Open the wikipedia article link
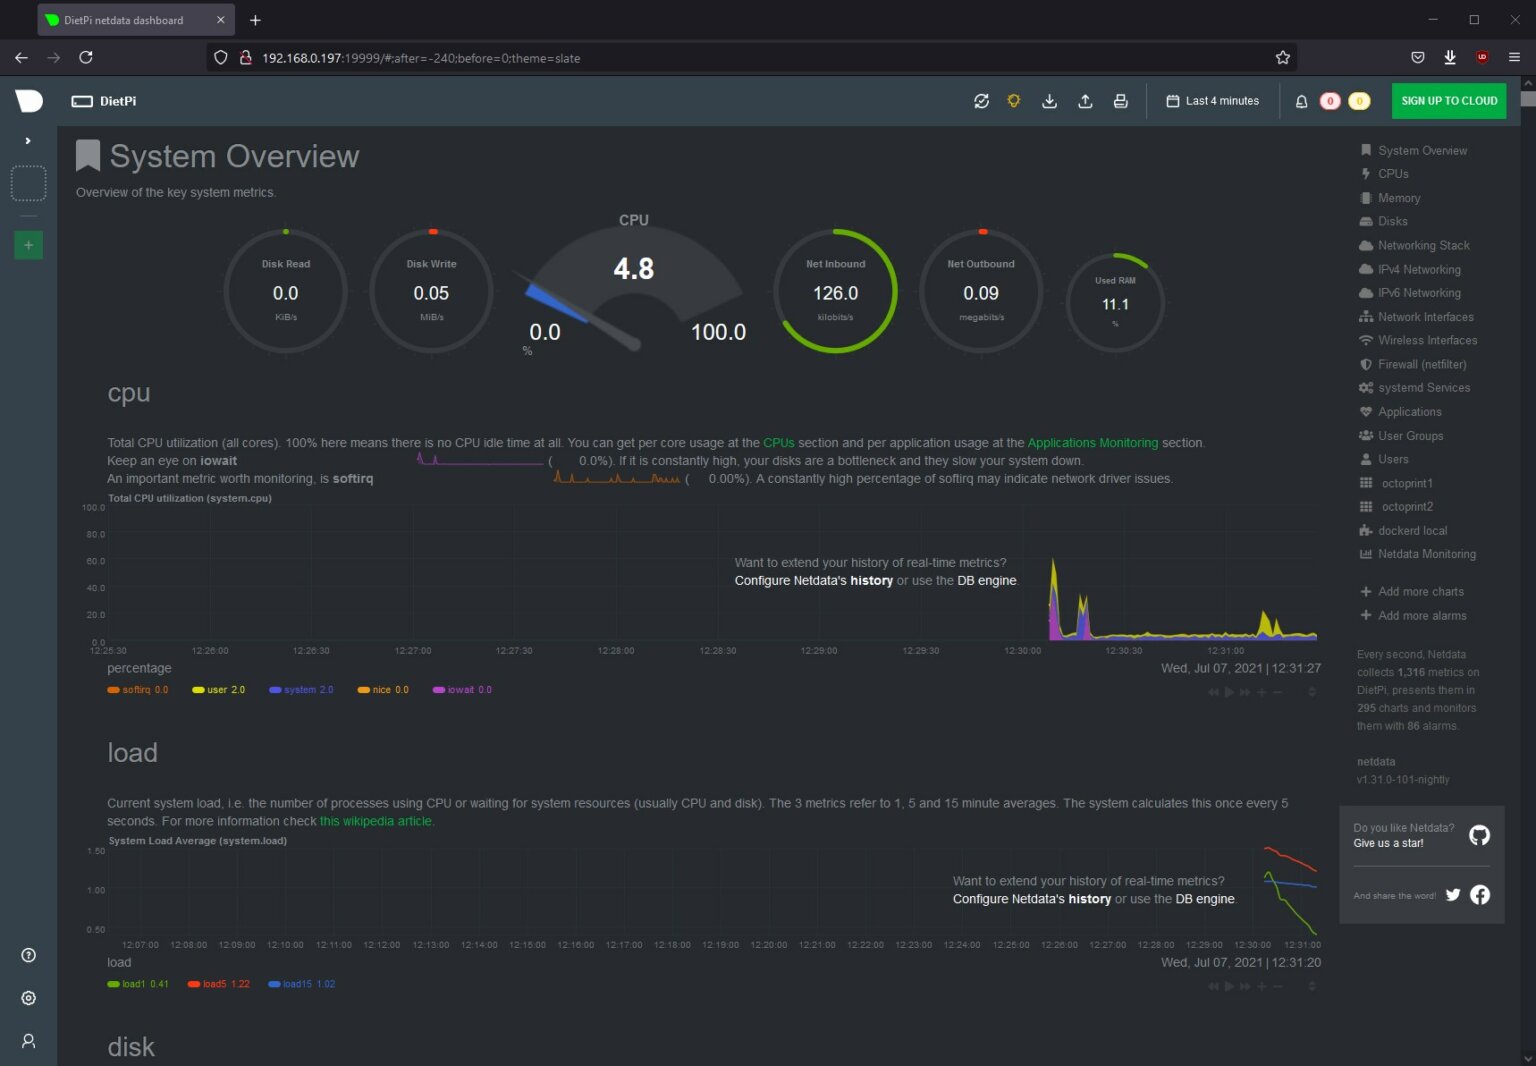Screen dimensions: 1536x1066 coord(376,821)
